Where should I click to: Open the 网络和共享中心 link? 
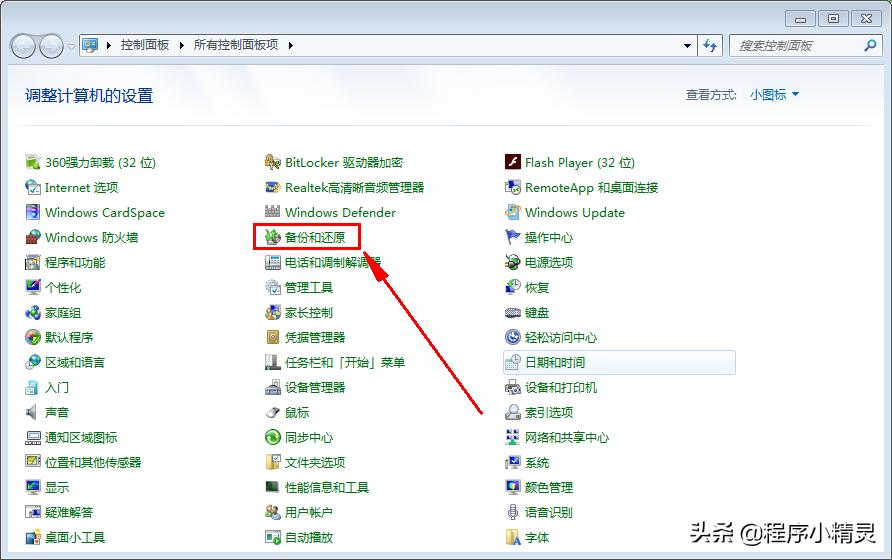pyautogui.click(x=567, y=438)
